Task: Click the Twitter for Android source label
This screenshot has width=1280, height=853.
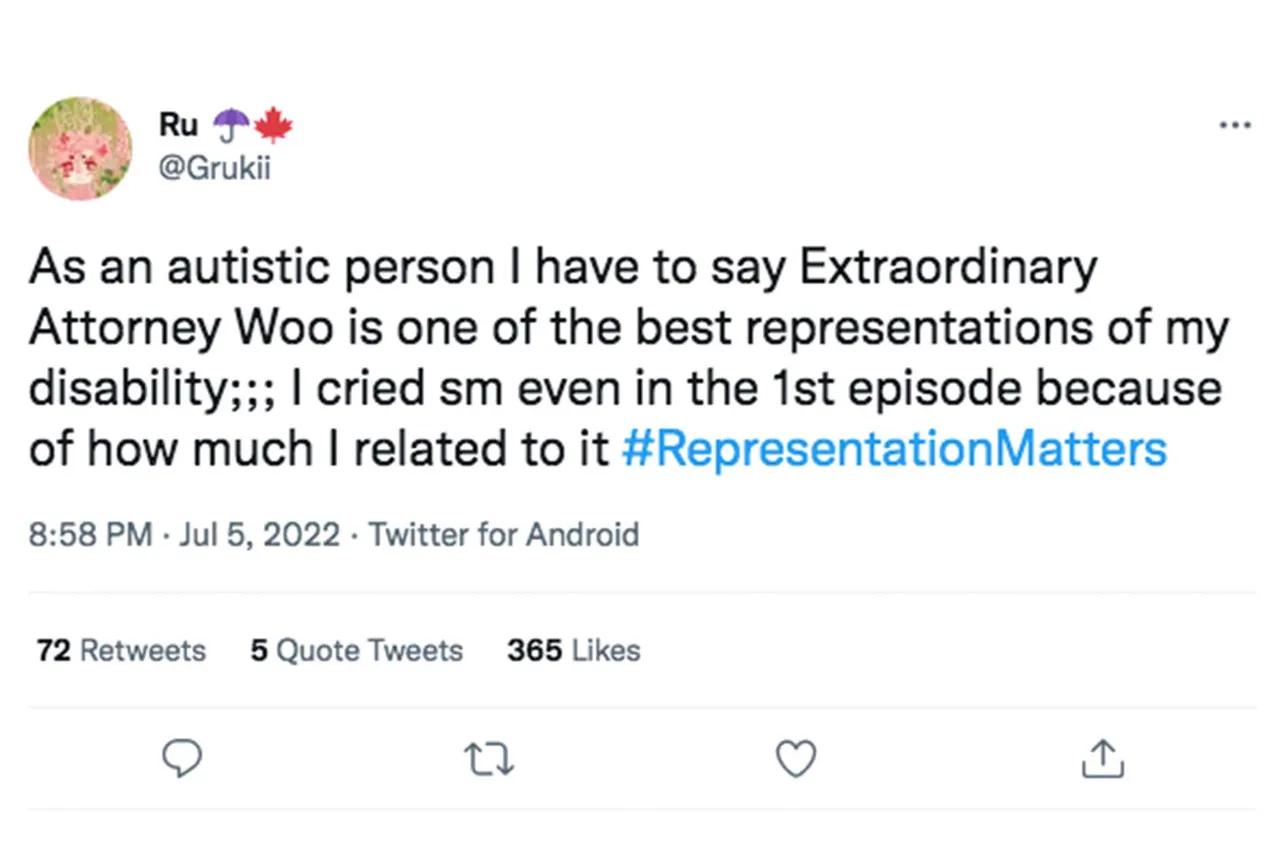Action: click(x=504, y=535)
